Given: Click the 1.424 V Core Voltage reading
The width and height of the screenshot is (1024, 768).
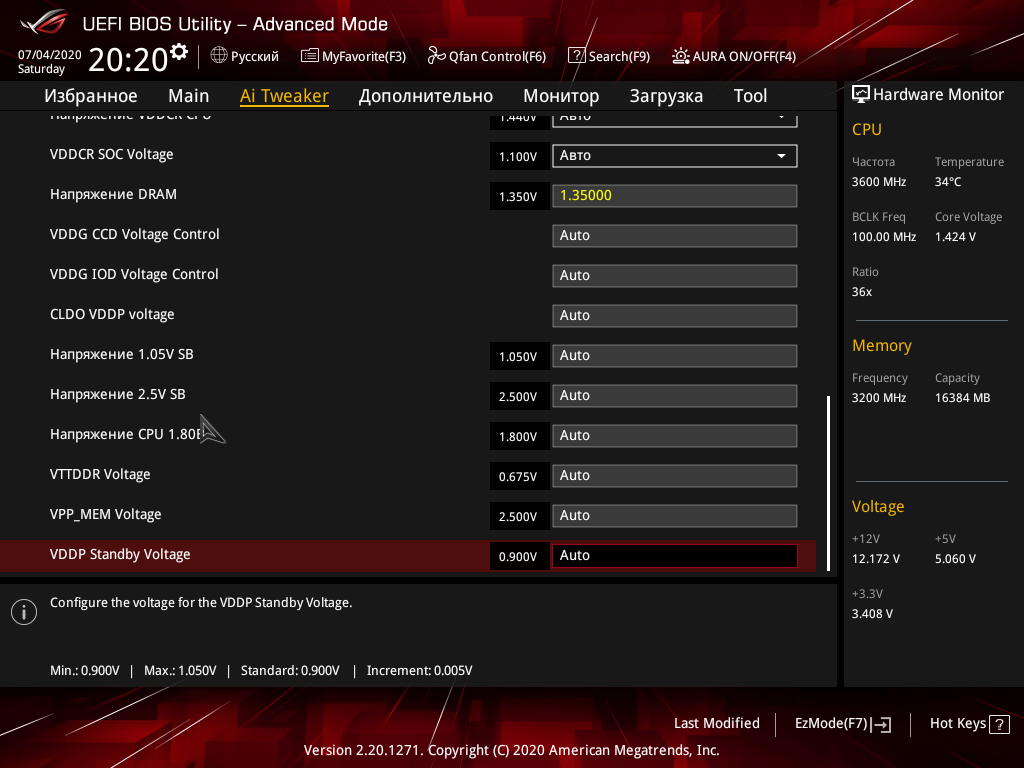Looking at the screenshot, I should click(955, 236).
